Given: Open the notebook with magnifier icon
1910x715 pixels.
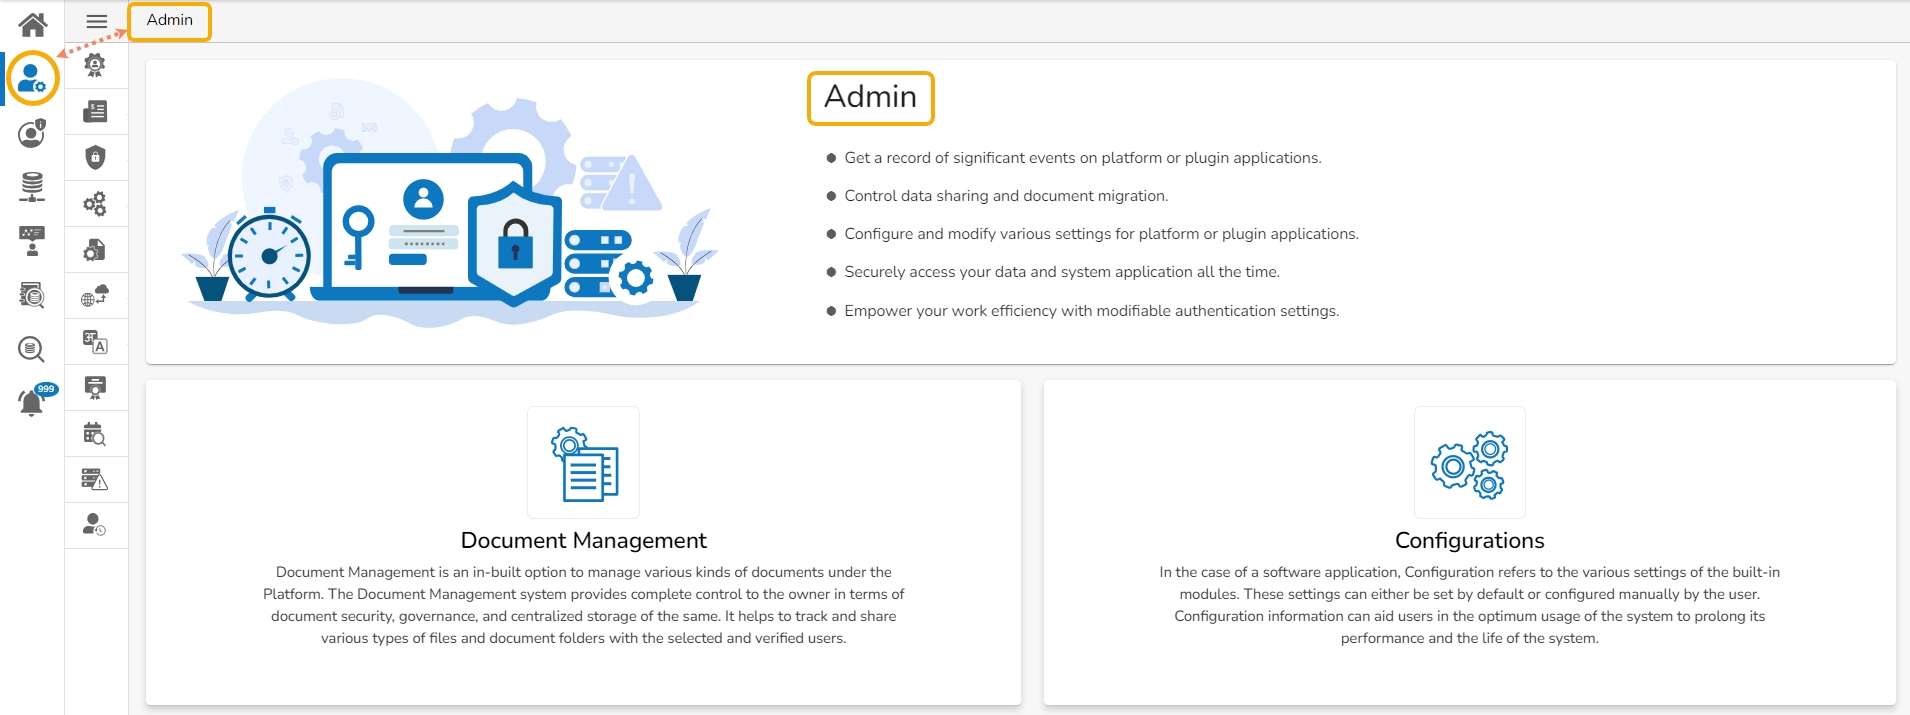Looking at the screenshot, I should (32, 295).
